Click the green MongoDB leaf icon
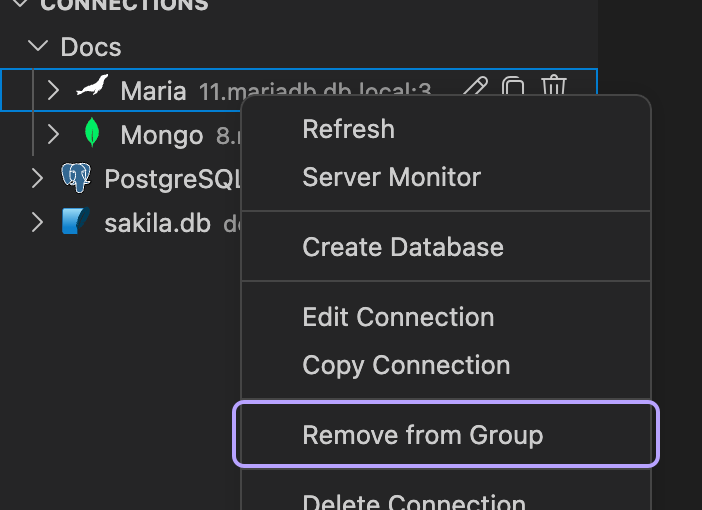 coord(92,132)
